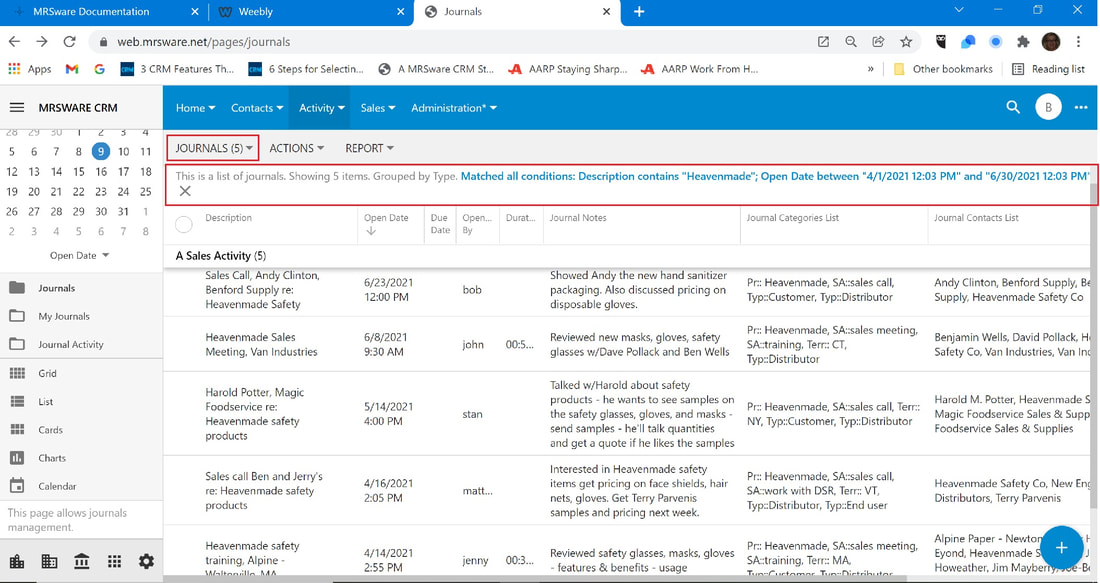Clear the filter with the X icon
This screenshot has width=1100, height=583.
[x=185, y=191]
